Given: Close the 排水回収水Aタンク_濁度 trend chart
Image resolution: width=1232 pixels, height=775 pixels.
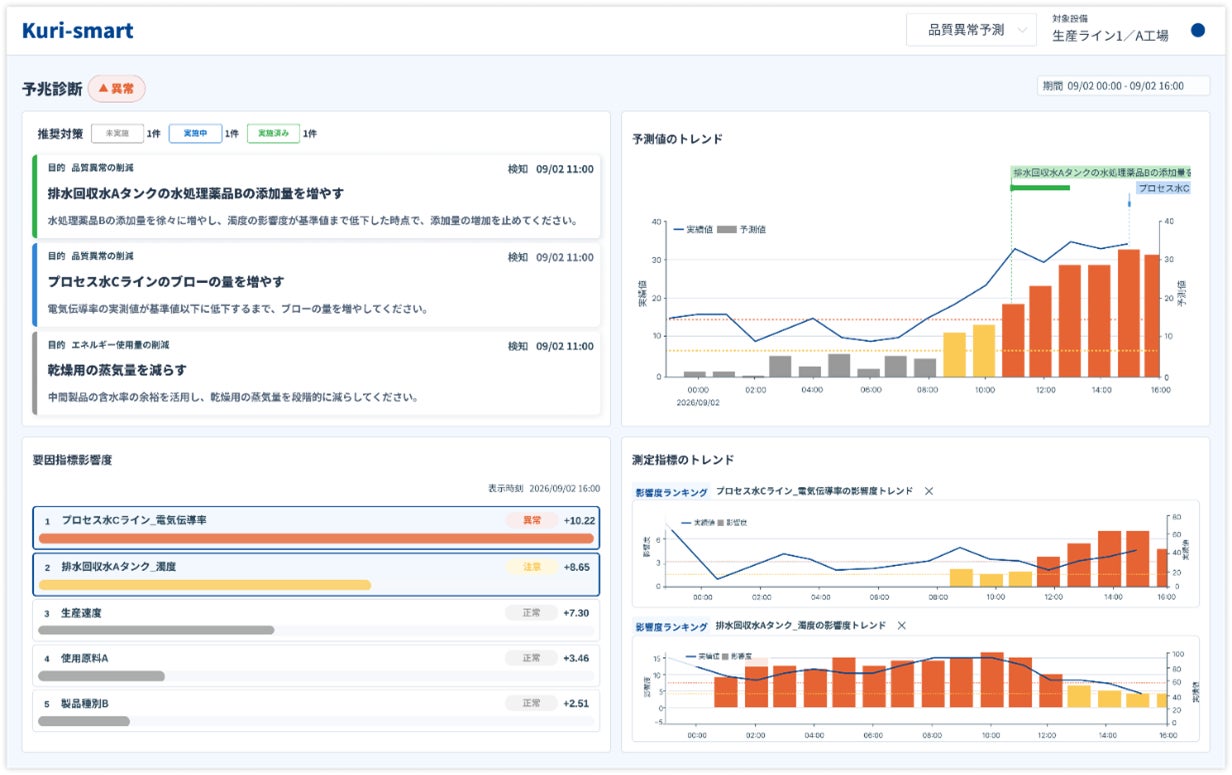Looking at the screenshot, I should tap(901, 625).
